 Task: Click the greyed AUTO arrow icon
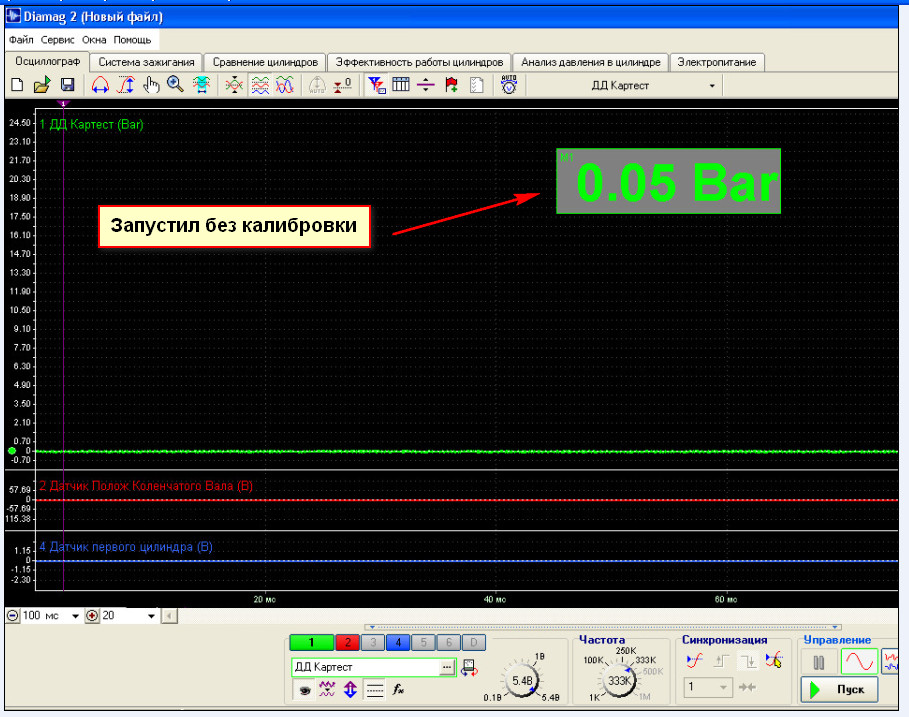[x=317, y=85]
